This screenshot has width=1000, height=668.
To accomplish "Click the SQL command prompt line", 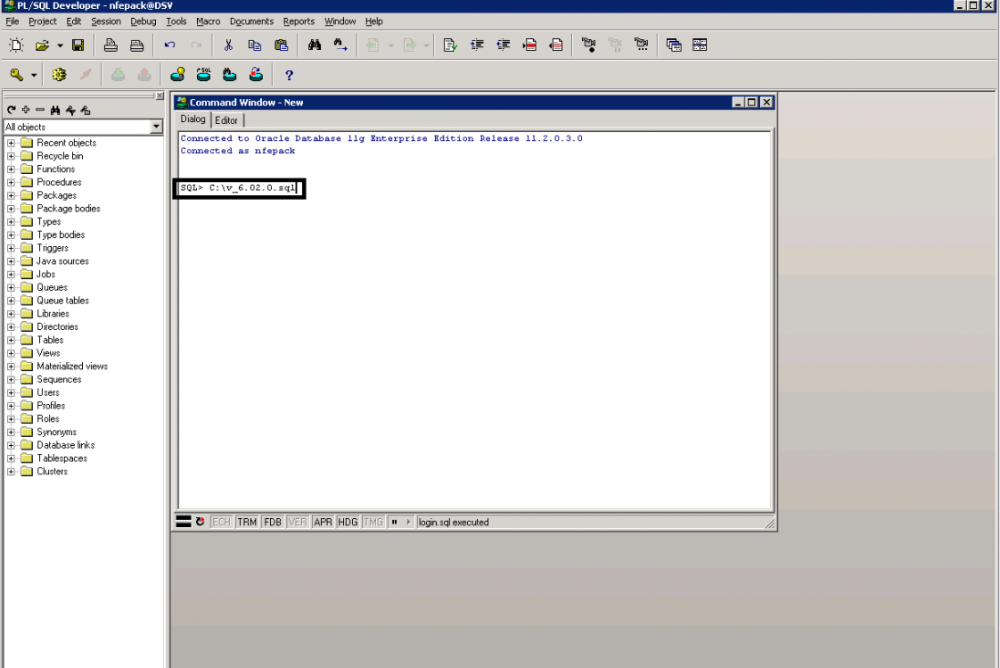I will [239, 188].
